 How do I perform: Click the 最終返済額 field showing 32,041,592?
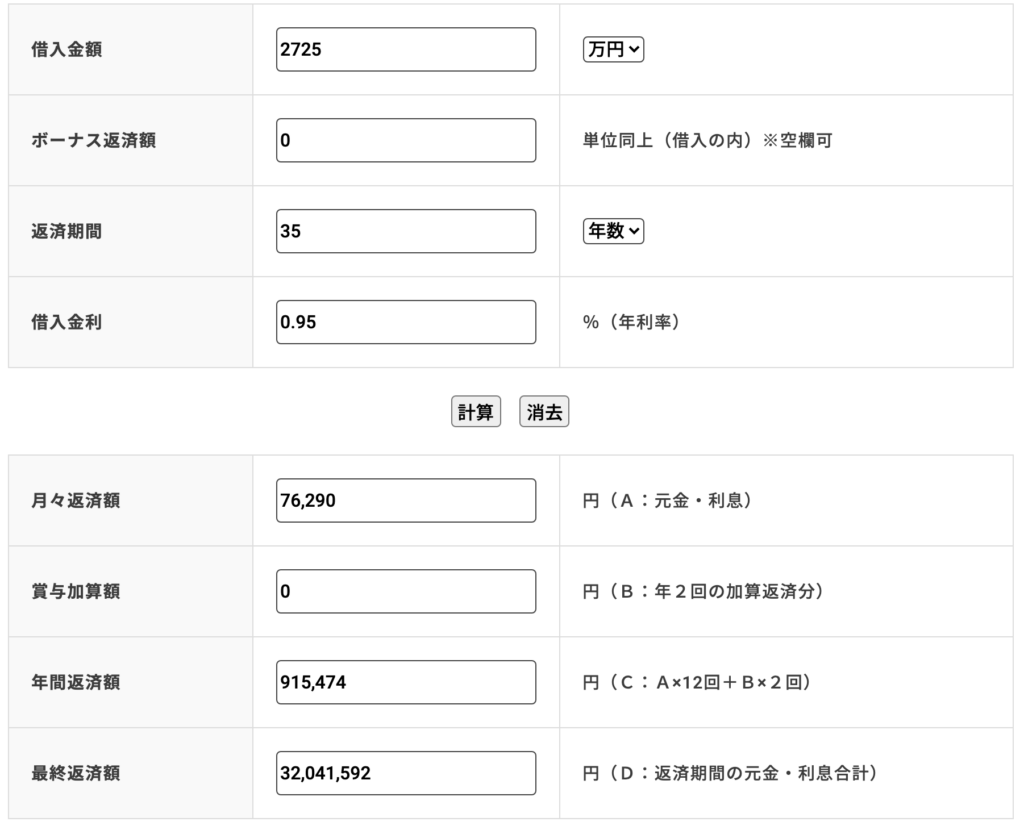coord(406,773)
